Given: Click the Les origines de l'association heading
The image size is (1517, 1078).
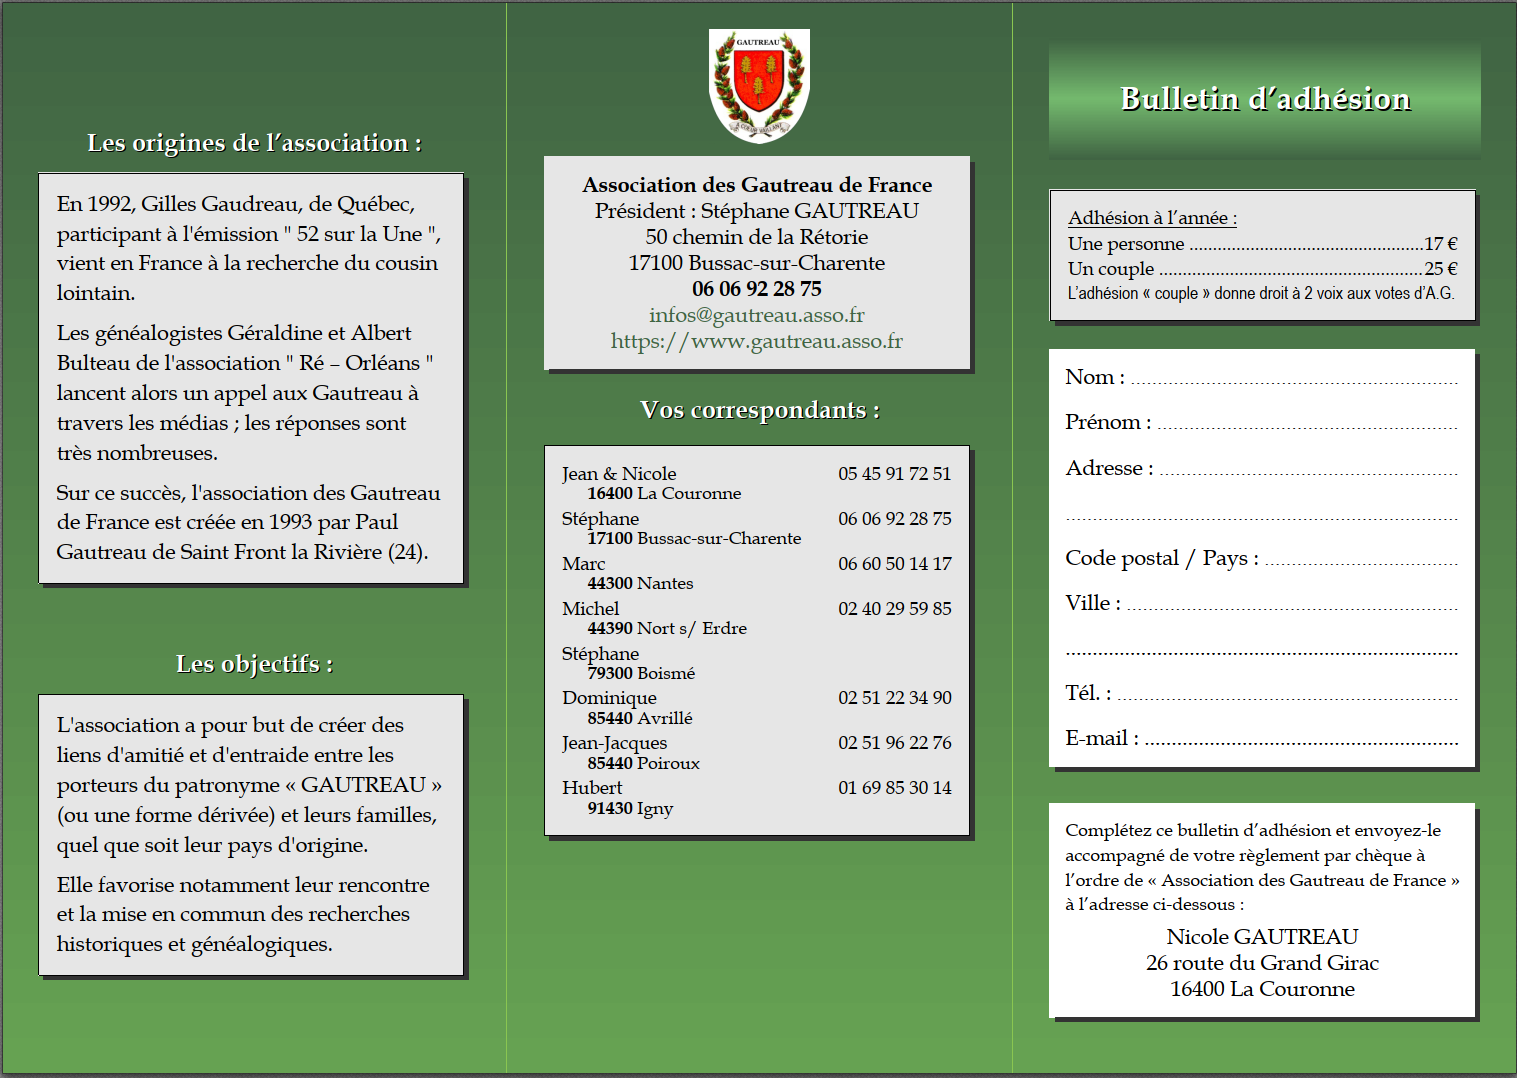Looking at the screenshot, I should click(x=254, y=143).
